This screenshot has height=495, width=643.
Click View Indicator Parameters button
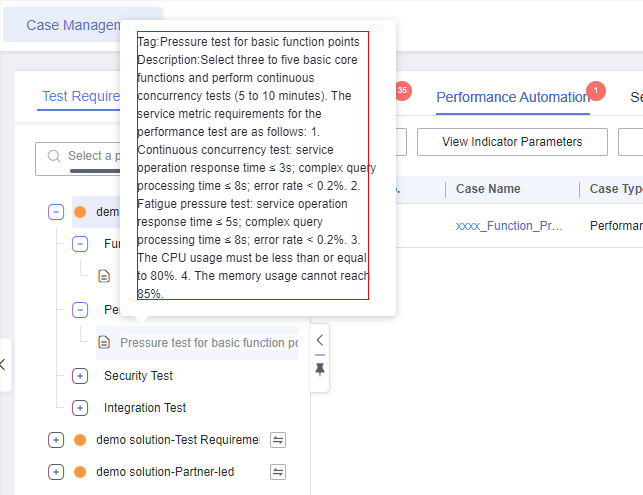(512, 142)
